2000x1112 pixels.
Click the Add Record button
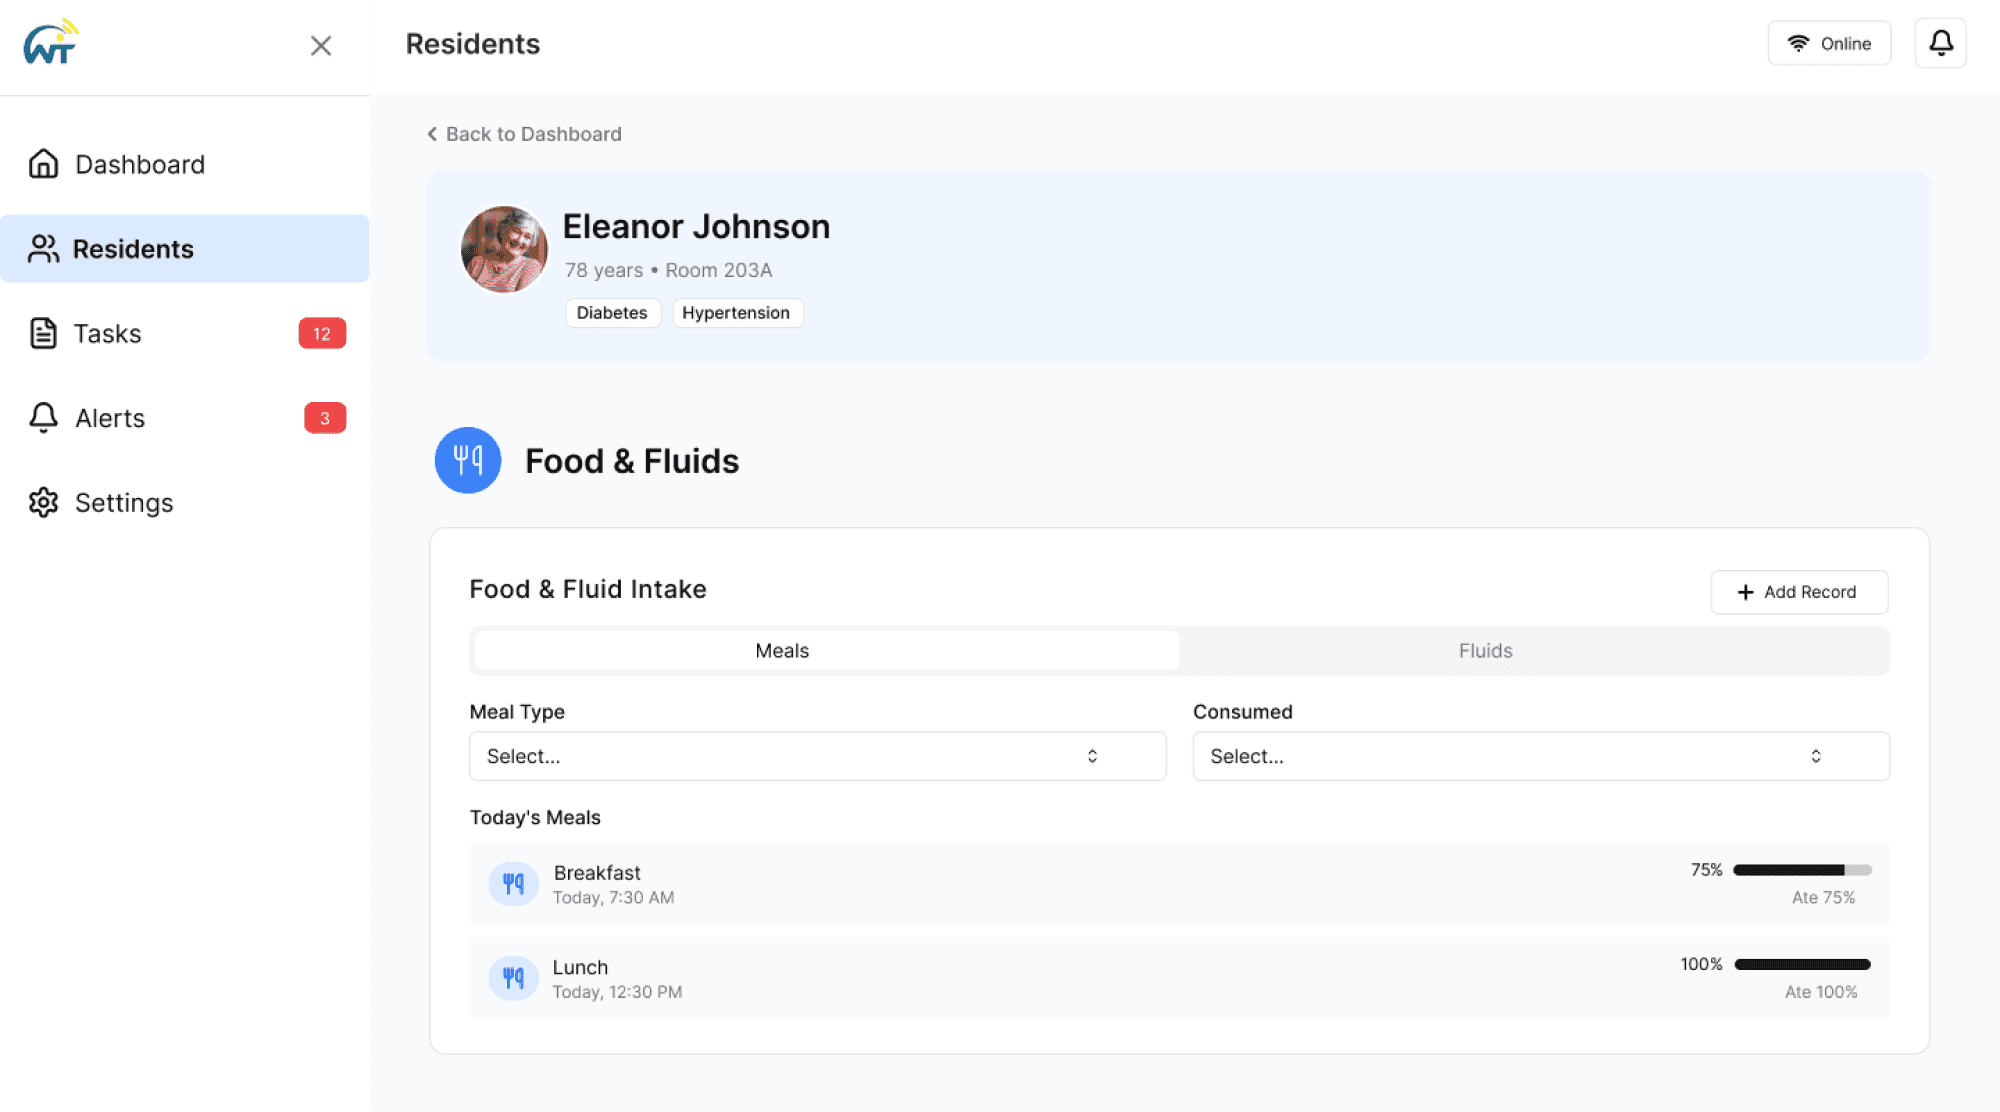point(1798,592)
